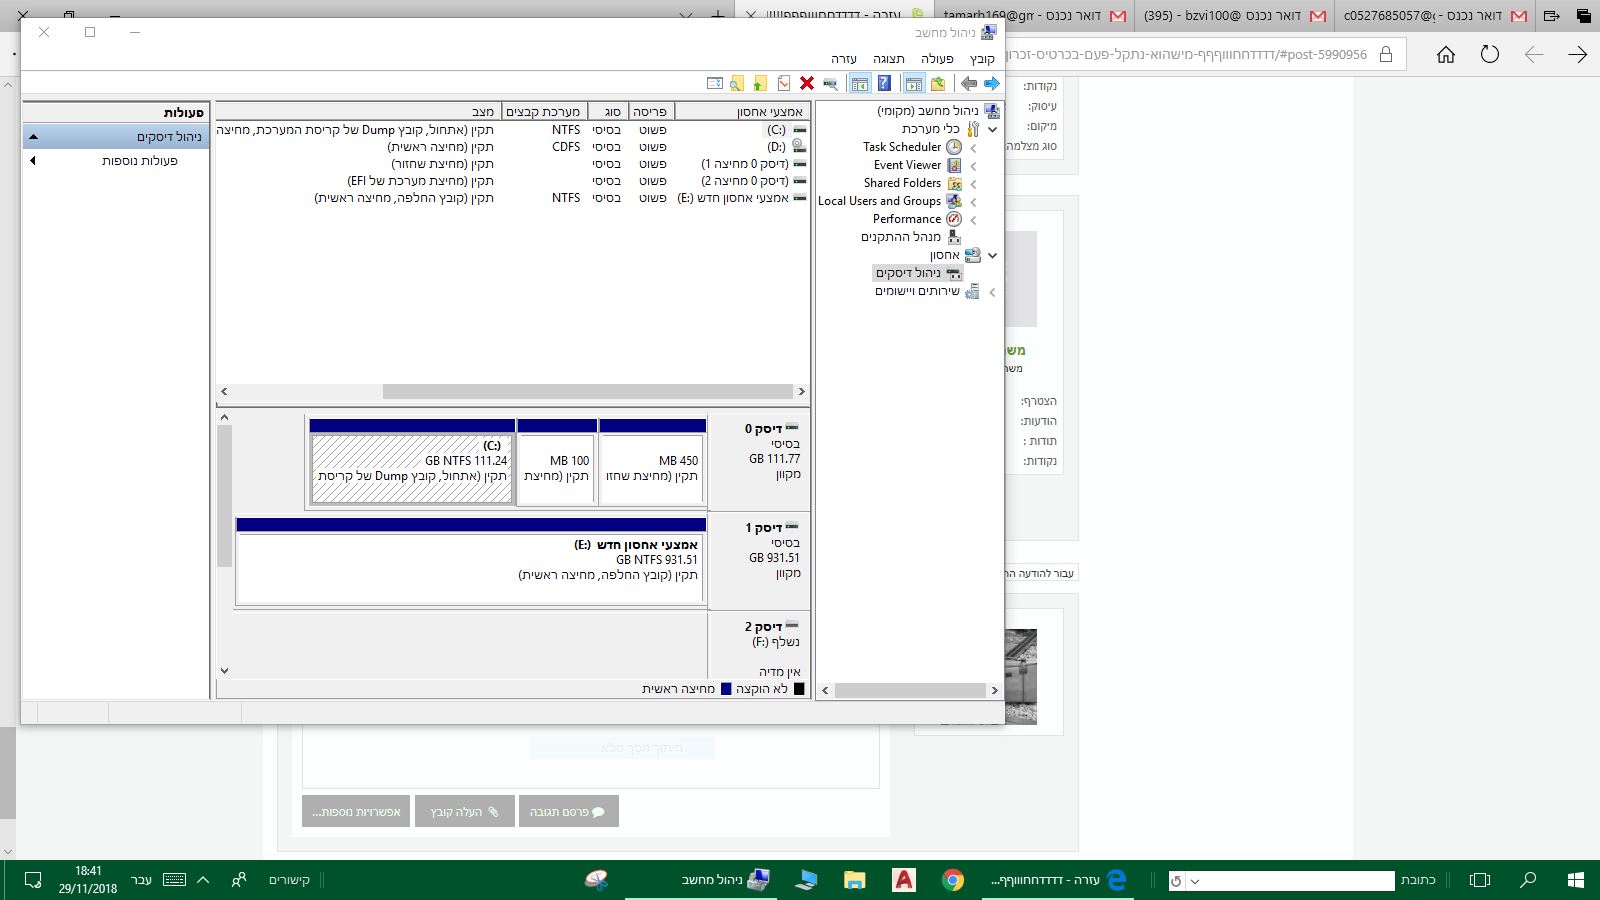The image size is (1600, 900).
Task: Collapse the אחסון (Storage) node
Action: click(x=992, y=255)
